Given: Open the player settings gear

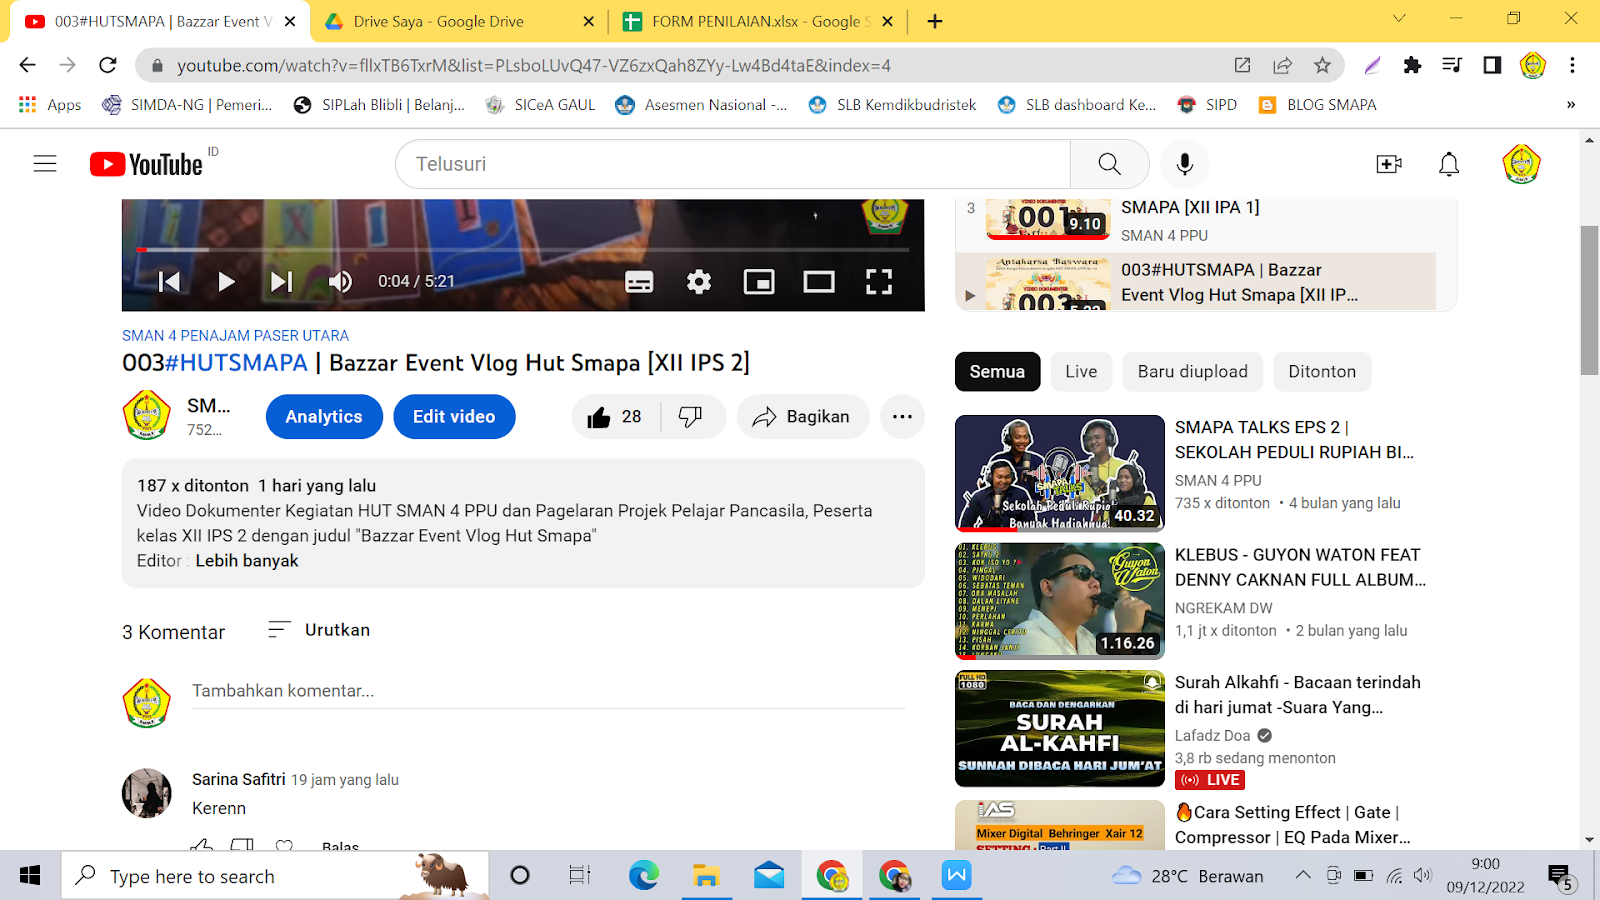Looking at the screenshot, I should [x=699, y=282].
